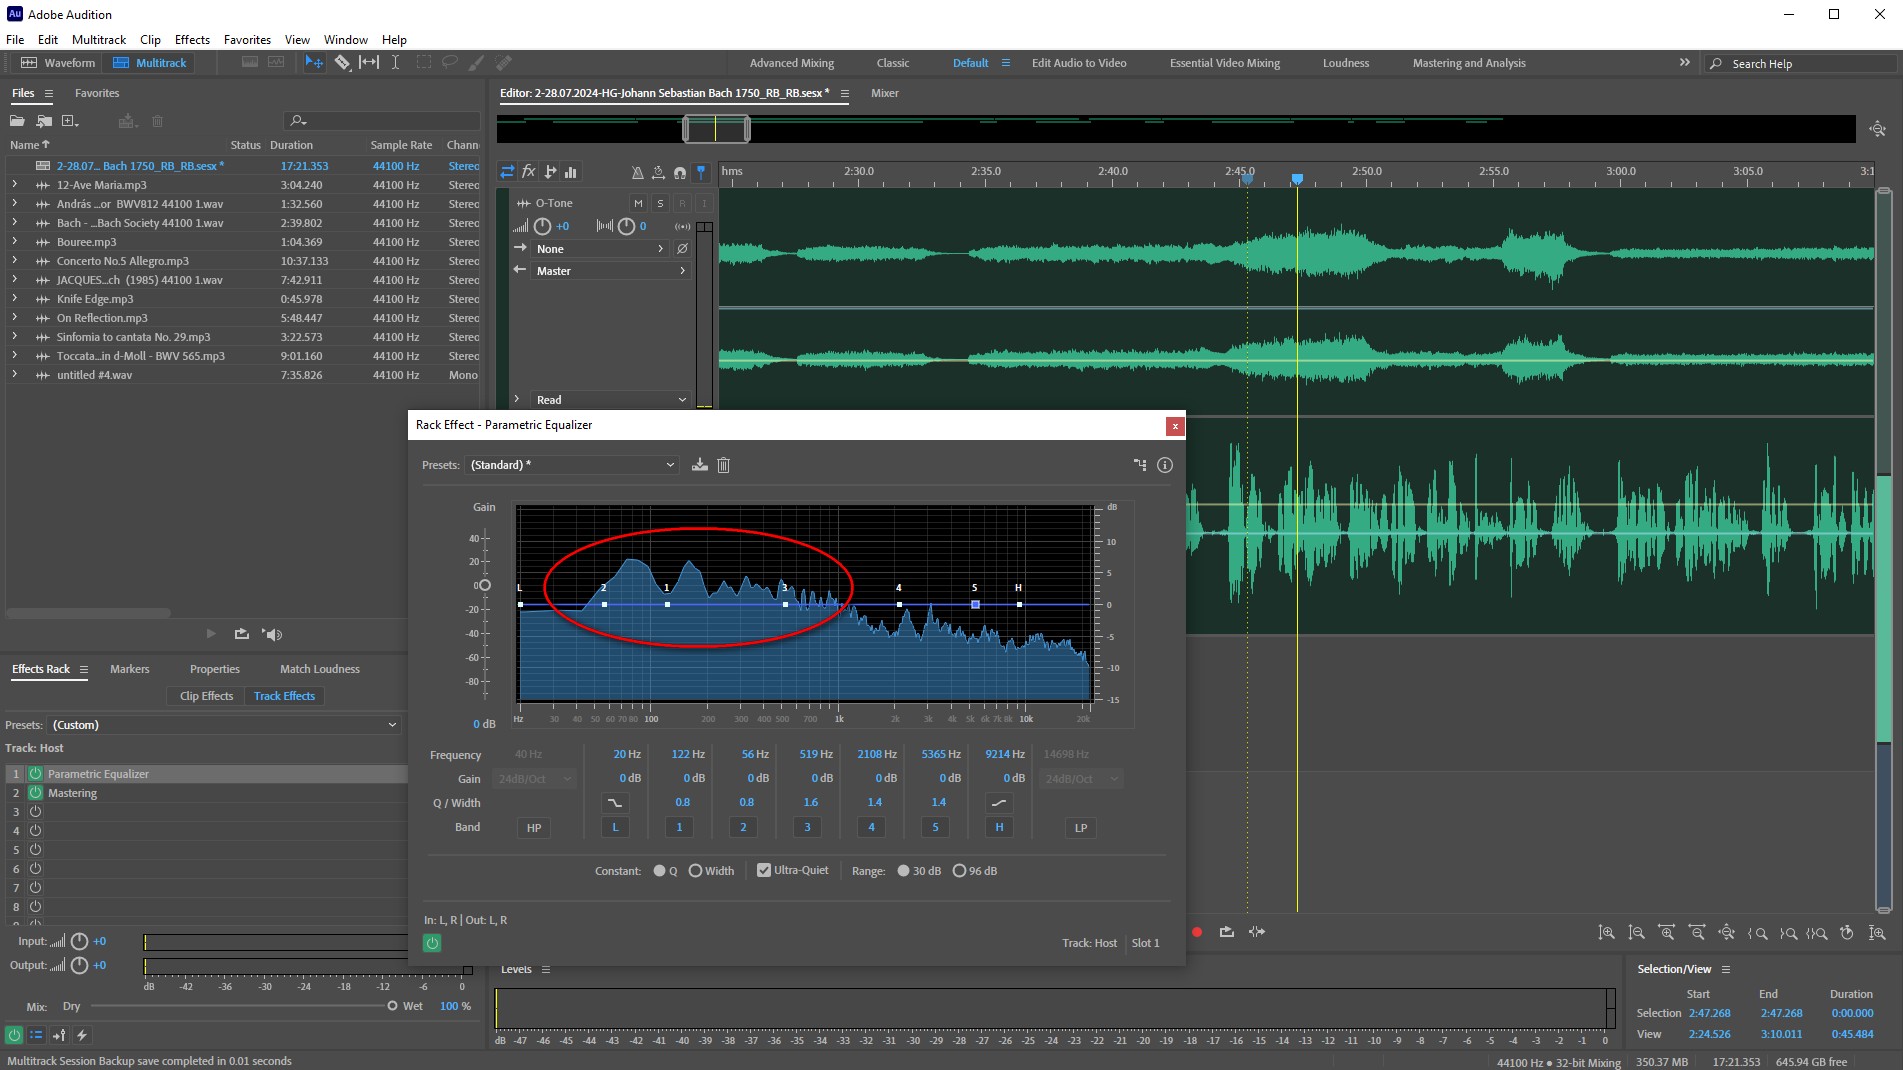Switch to the Waveform view
This screenshot has width=1903, height=1070.
tap(59, 63)
